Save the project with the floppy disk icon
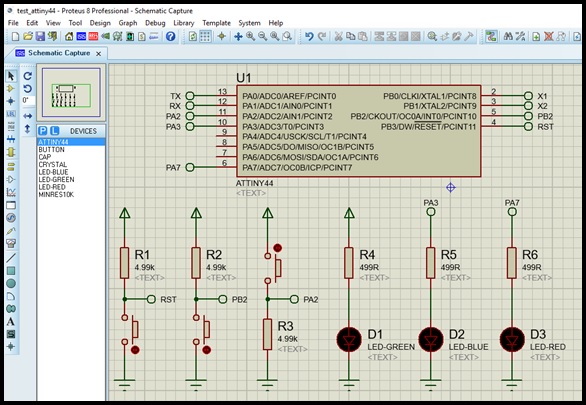The height and width of the screenshot is (405, 586). [40, 36]
